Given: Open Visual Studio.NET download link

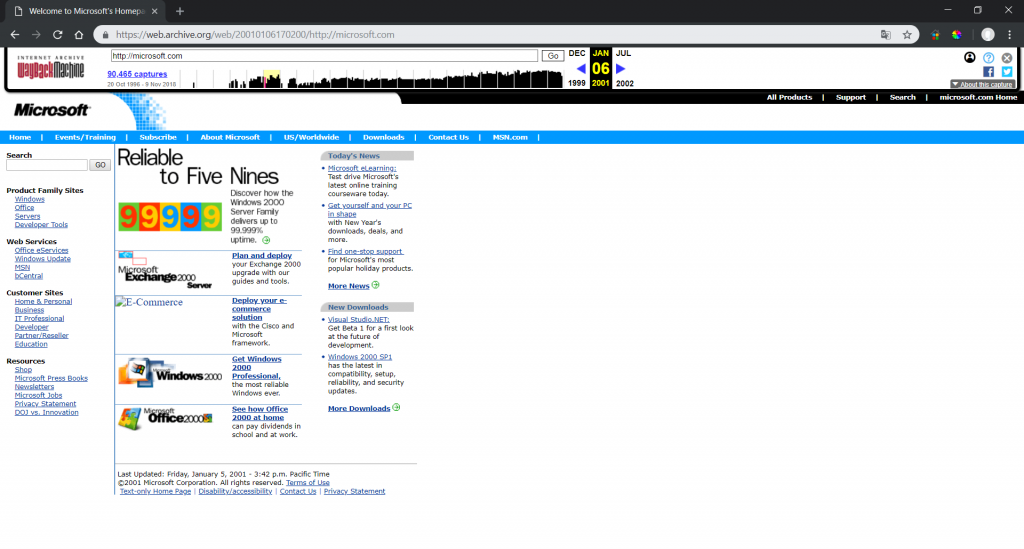Looking at the screenshot, I should coord(359,320).
